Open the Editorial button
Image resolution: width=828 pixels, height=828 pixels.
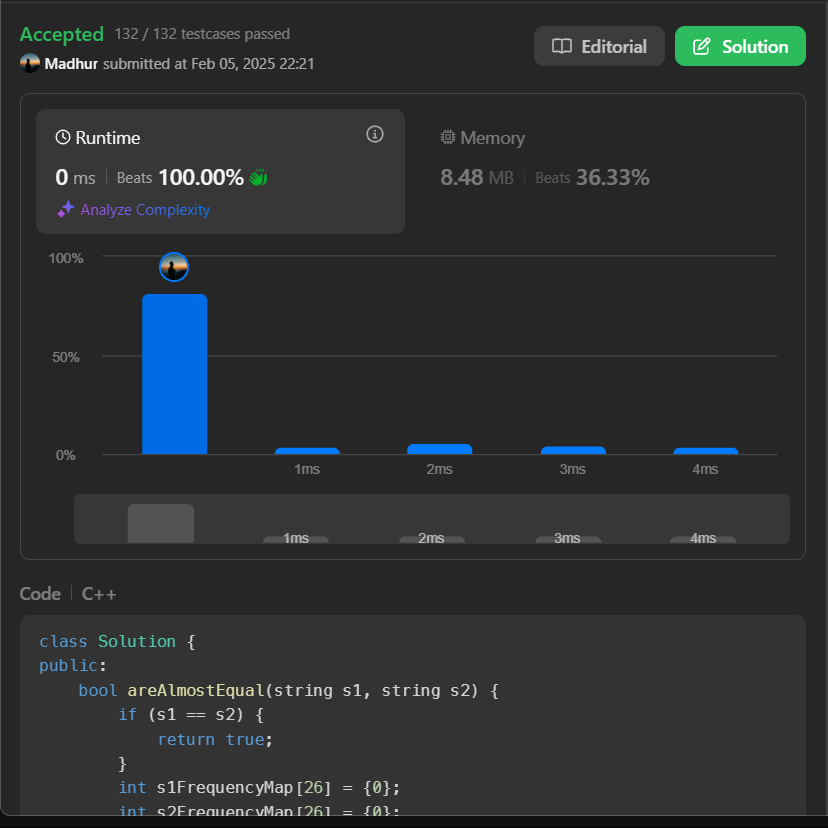point(599,46)
